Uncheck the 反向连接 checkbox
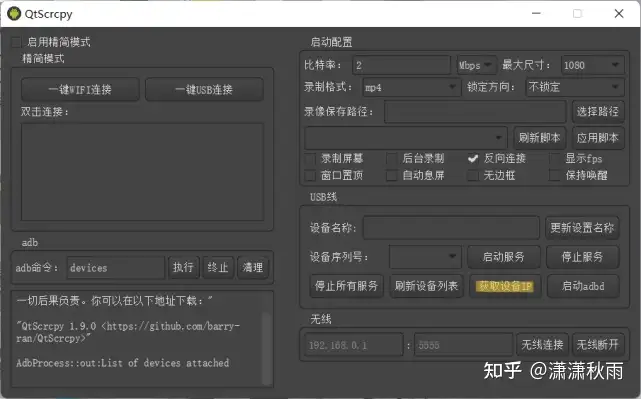The width and height of the screenshot is (641, 399). tap(473, 159)
